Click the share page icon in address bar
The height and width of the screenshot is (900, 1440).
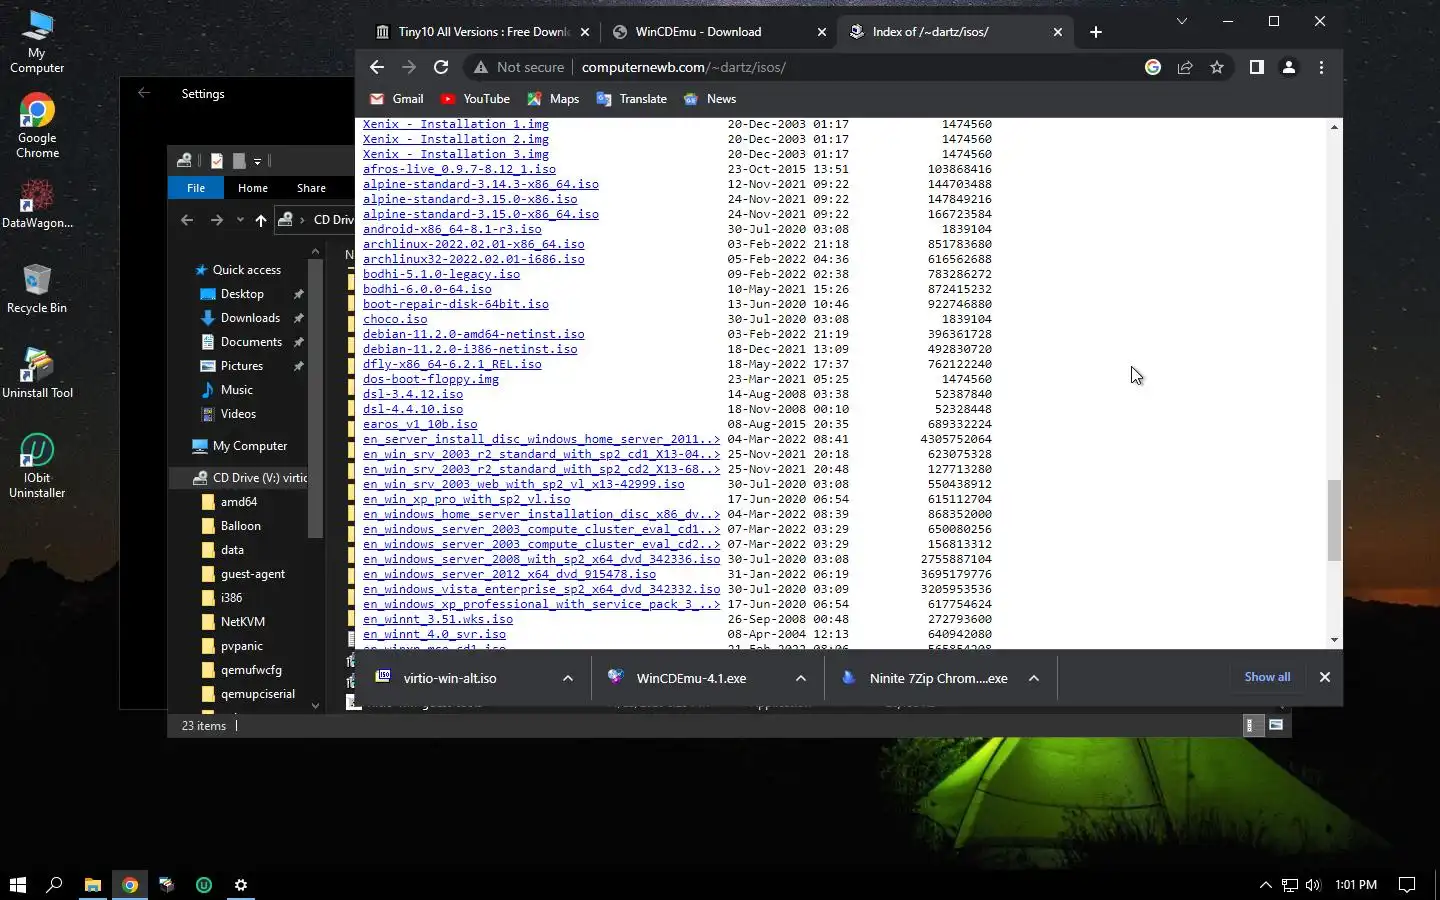(x=1185, y=67)
